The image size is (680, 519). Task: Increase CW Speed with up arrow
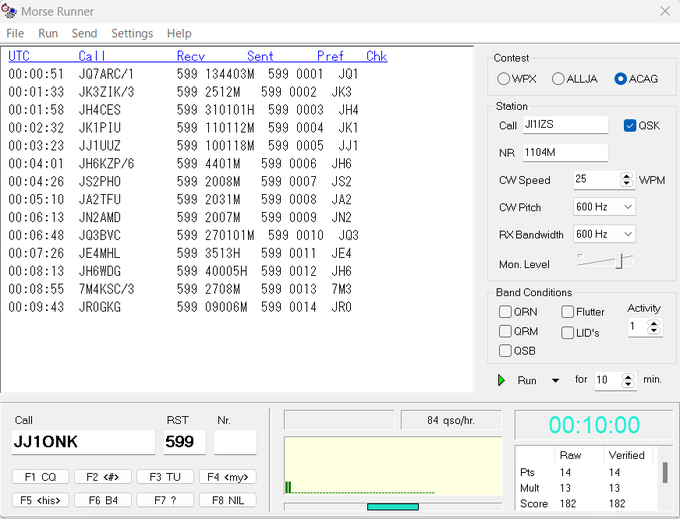pyautogui.click(x=626, y=176)
